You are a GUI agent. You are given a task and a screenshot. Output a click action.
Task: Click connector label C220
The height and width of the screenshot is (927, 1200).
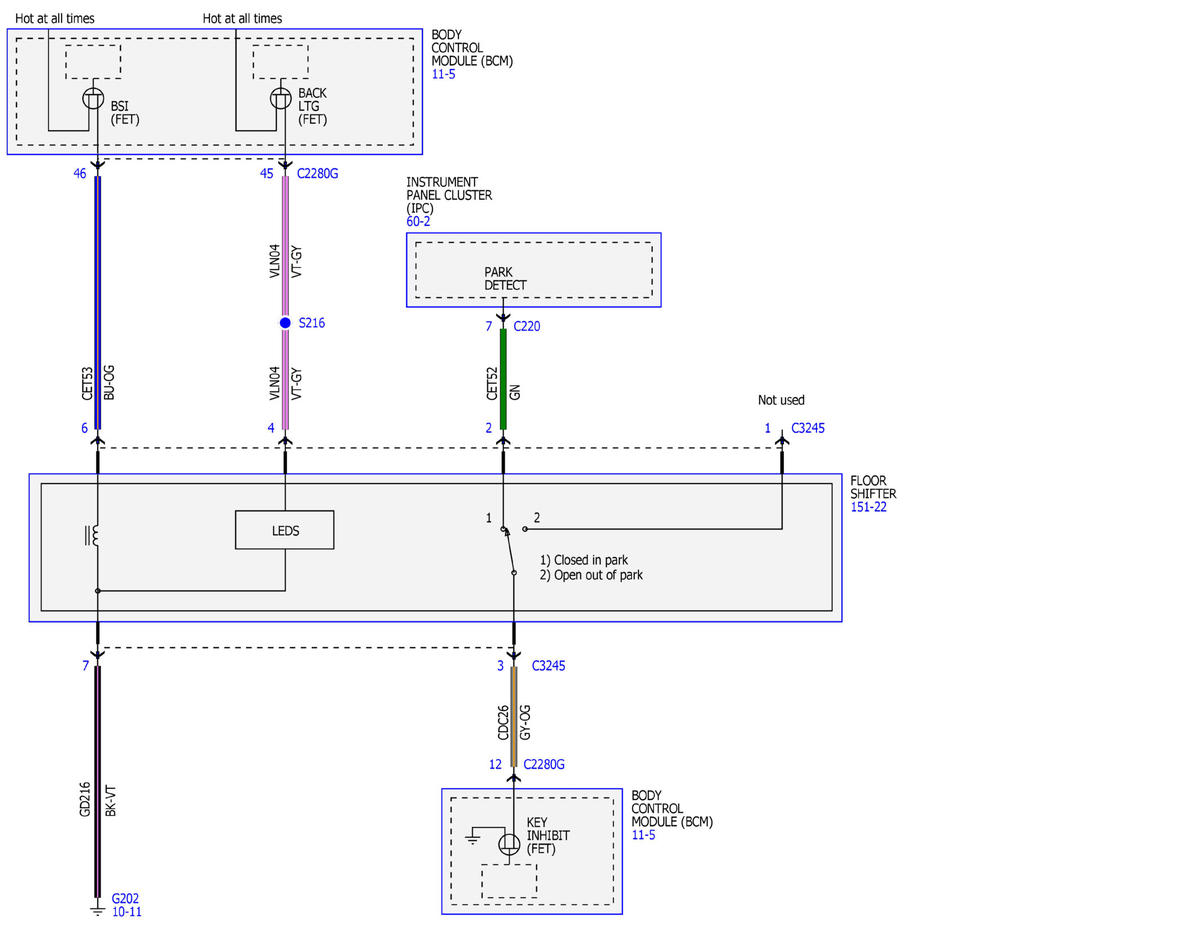pyautogui.click(x=526, y=326)
